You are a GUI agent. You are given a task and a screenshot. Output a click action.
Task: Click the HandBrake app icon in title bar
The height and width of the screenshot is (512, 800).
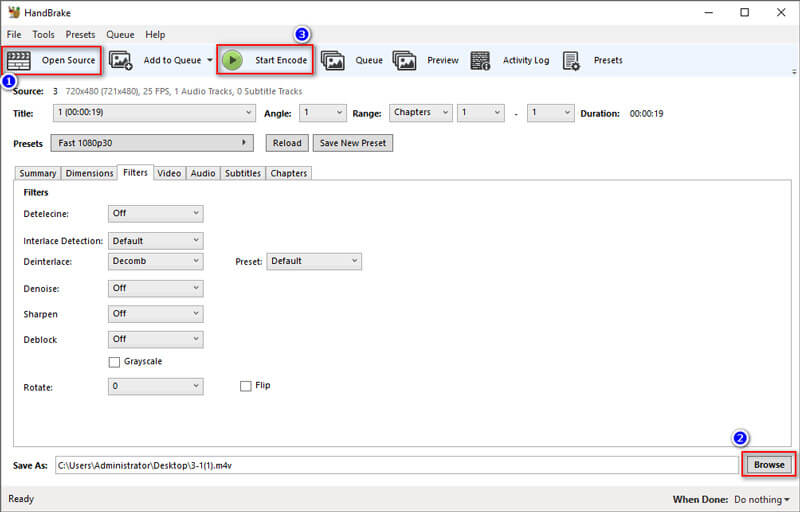pyautogui.click(x=13, y=12)
